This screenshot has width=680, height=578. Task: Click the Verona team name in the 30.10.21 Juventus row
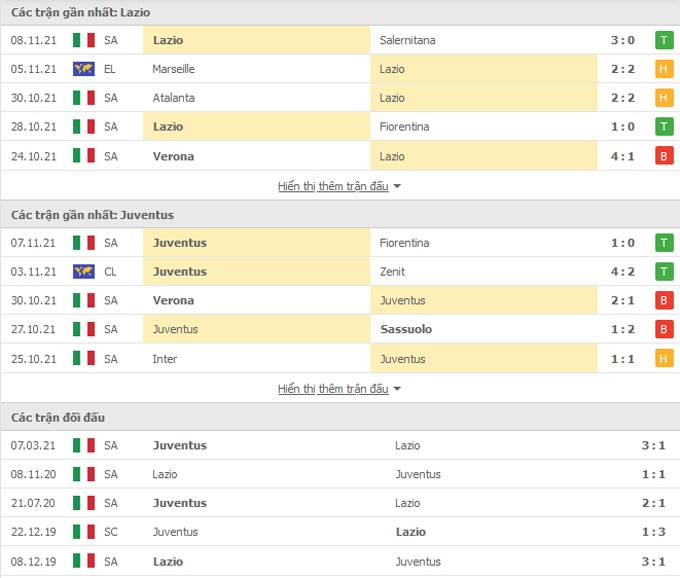click(173, 300)
